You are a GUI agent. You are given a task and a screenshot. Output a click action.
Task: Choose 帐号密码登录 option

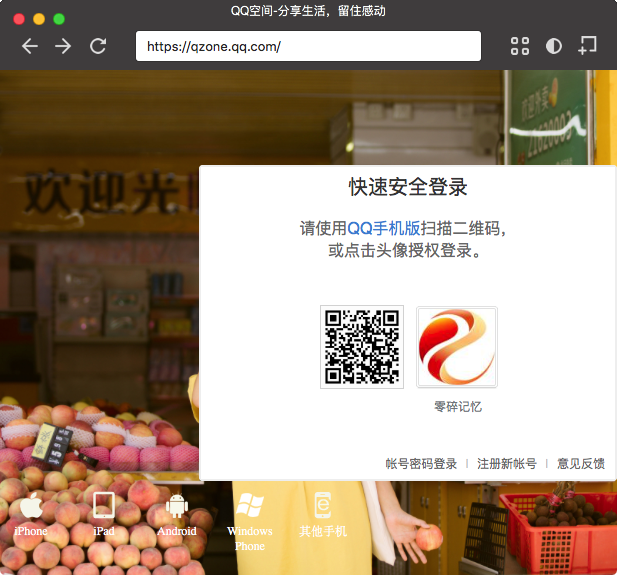point(421,464)
